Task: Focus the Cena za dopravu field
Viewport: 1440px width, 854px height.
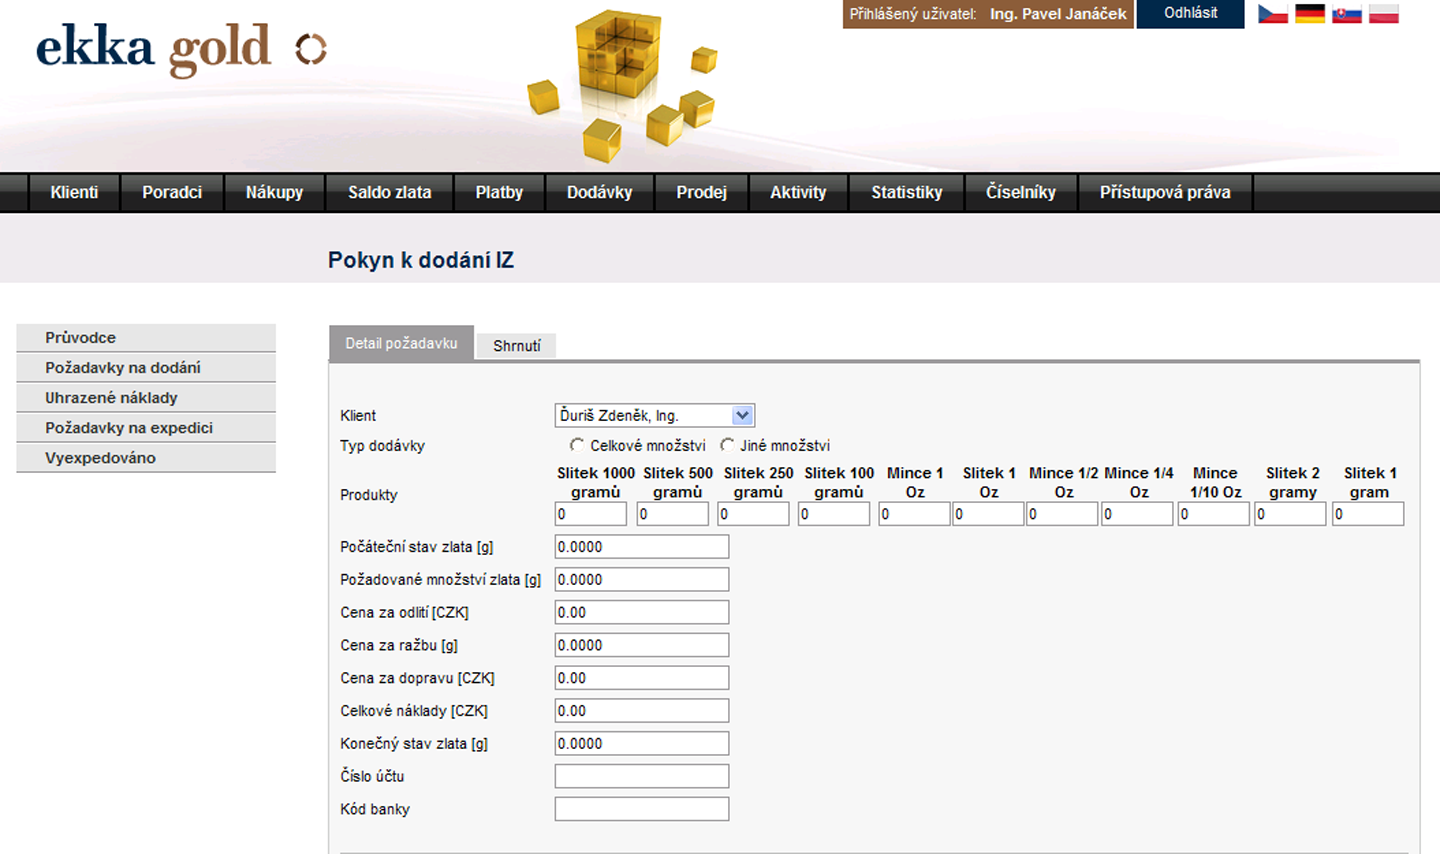Action: click(642, 678)
